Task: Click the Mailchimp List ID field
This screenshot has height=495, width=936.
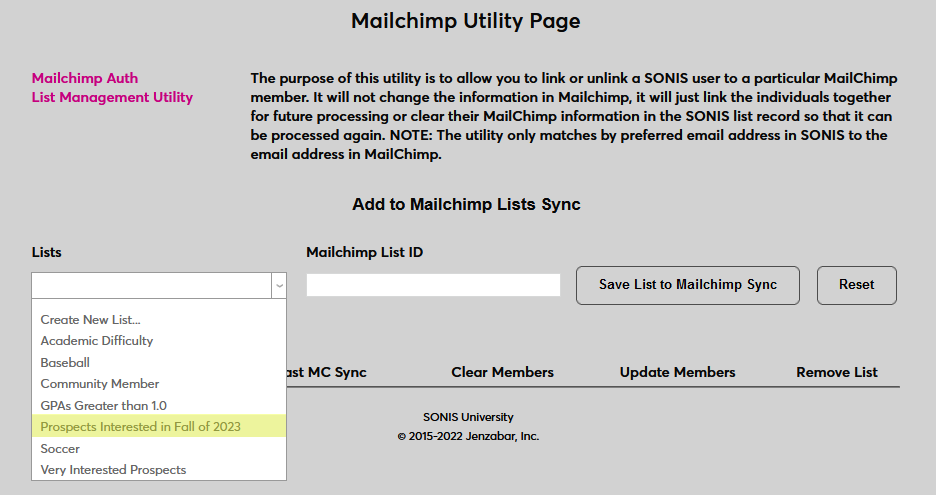Action: 433,285
